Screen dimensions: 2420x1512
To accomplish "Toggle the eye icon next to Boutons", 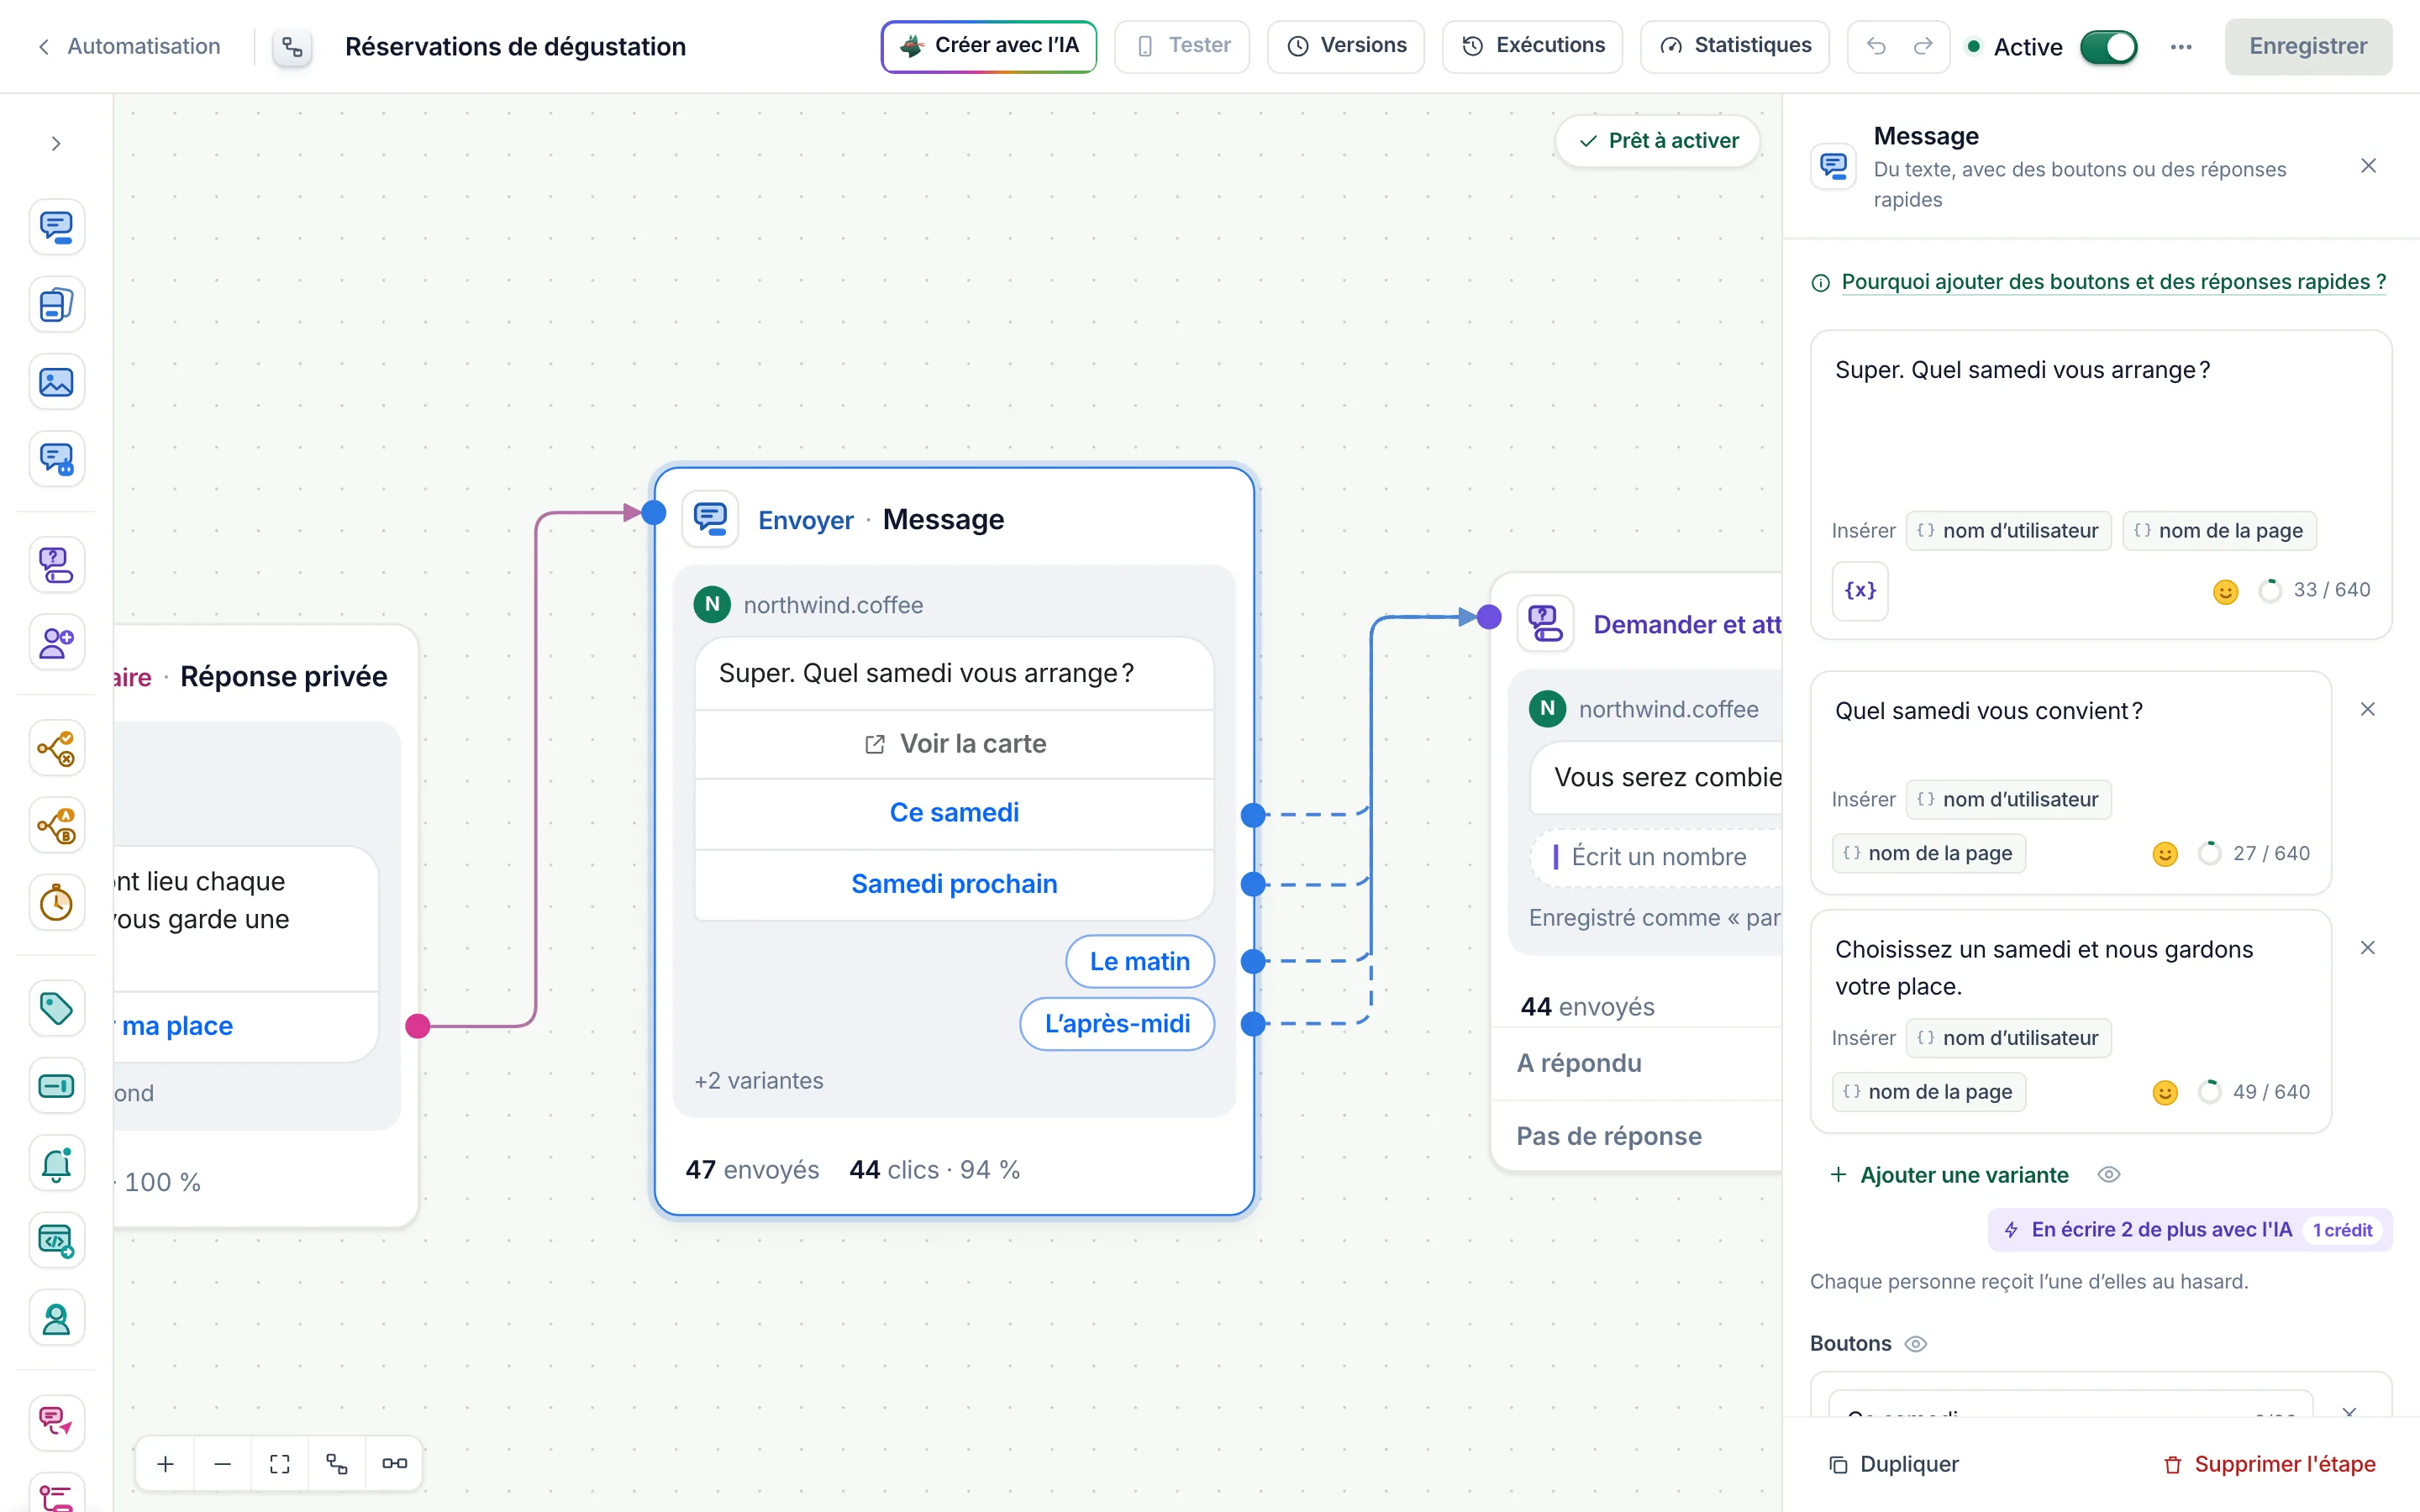I will click(1915, 1344).
